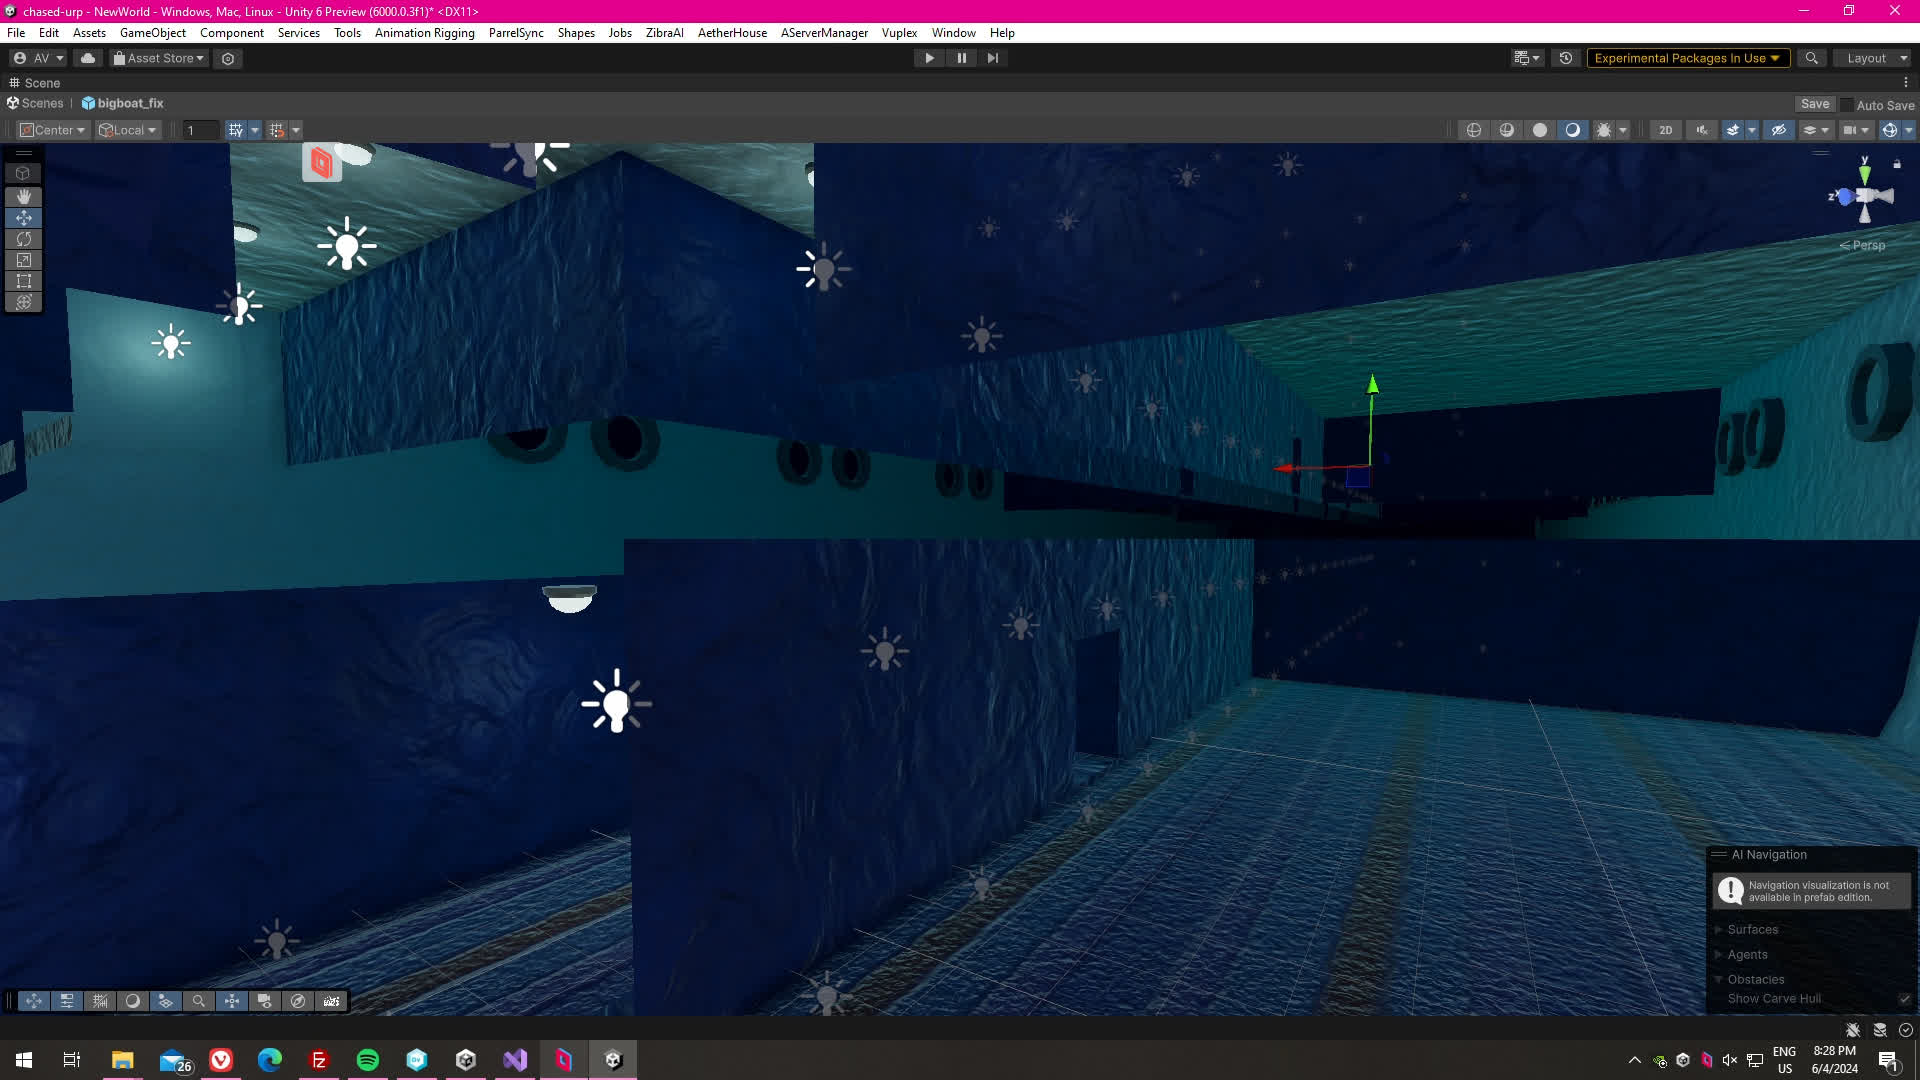The image size is (1920, 1080).
Task: Click the cloud services icon
Action: click(88, 58)
